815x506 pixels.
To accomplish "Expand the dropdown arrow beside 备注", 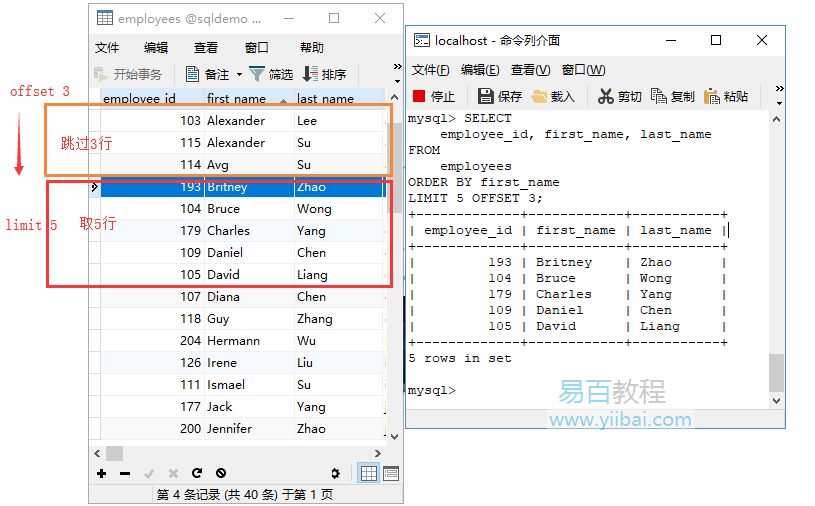I will (x=239, y=75).
